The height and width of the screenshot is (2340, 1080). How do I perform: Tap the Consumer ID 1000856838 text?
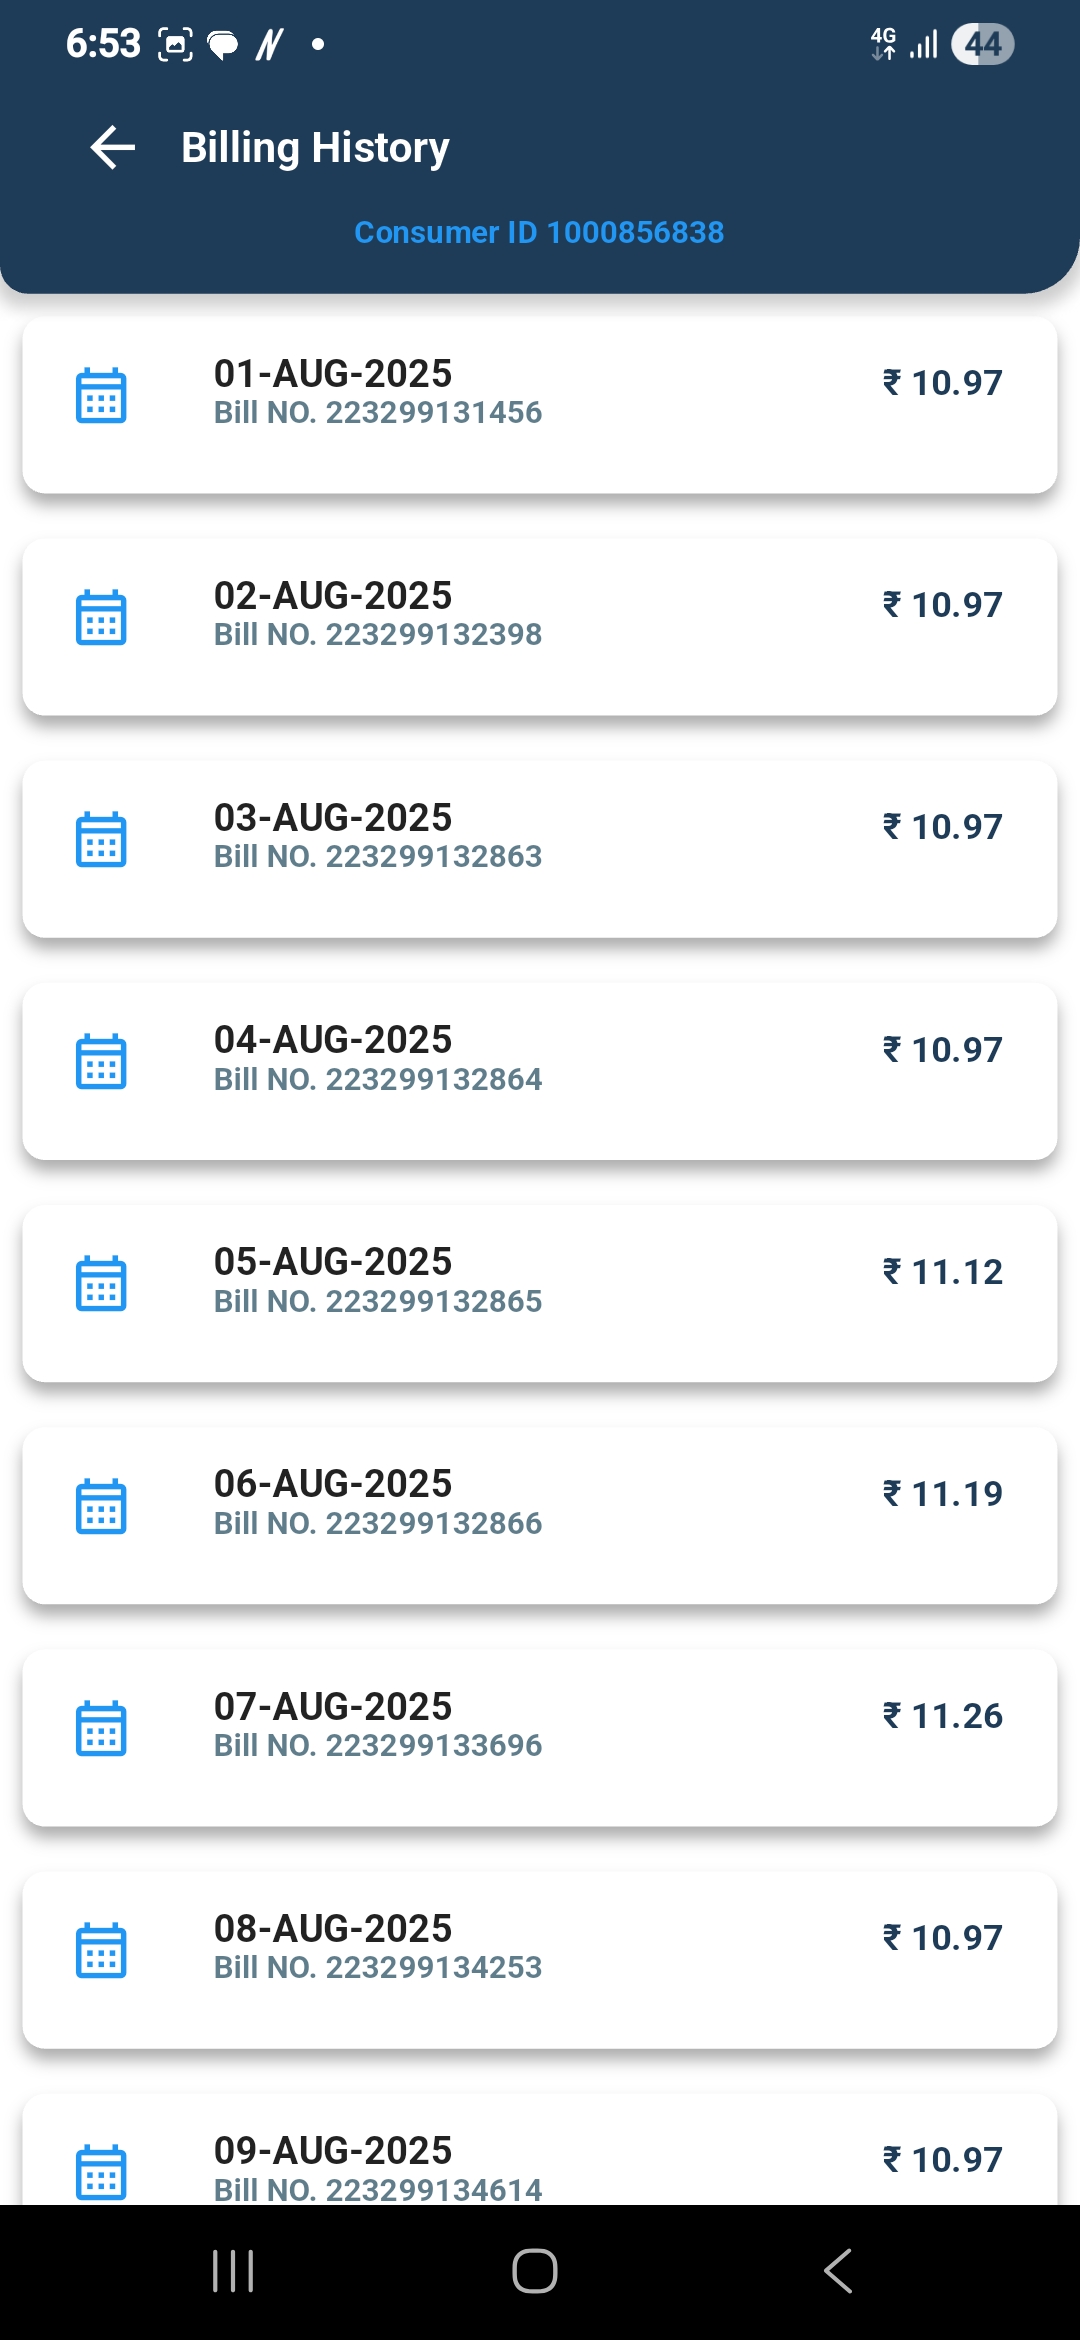coord(539,232)
